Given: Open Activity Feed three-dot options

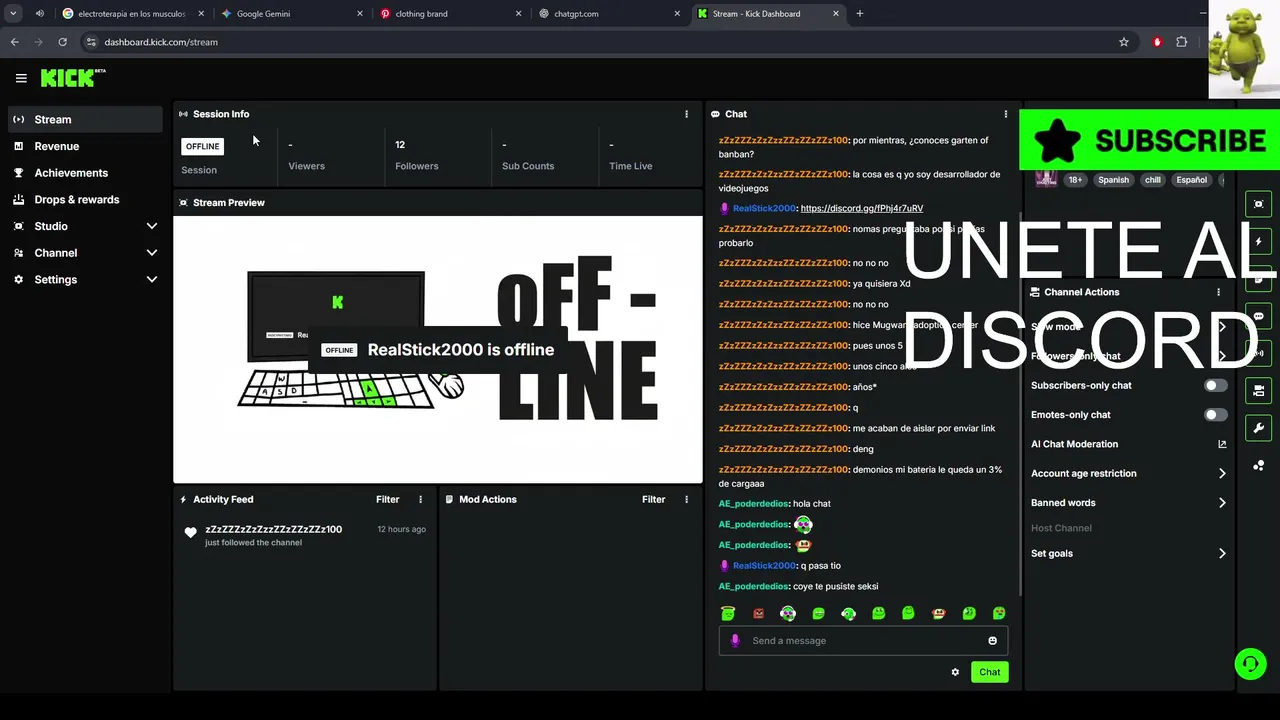Looking at the screenshot, I should (x=420, y=499).
